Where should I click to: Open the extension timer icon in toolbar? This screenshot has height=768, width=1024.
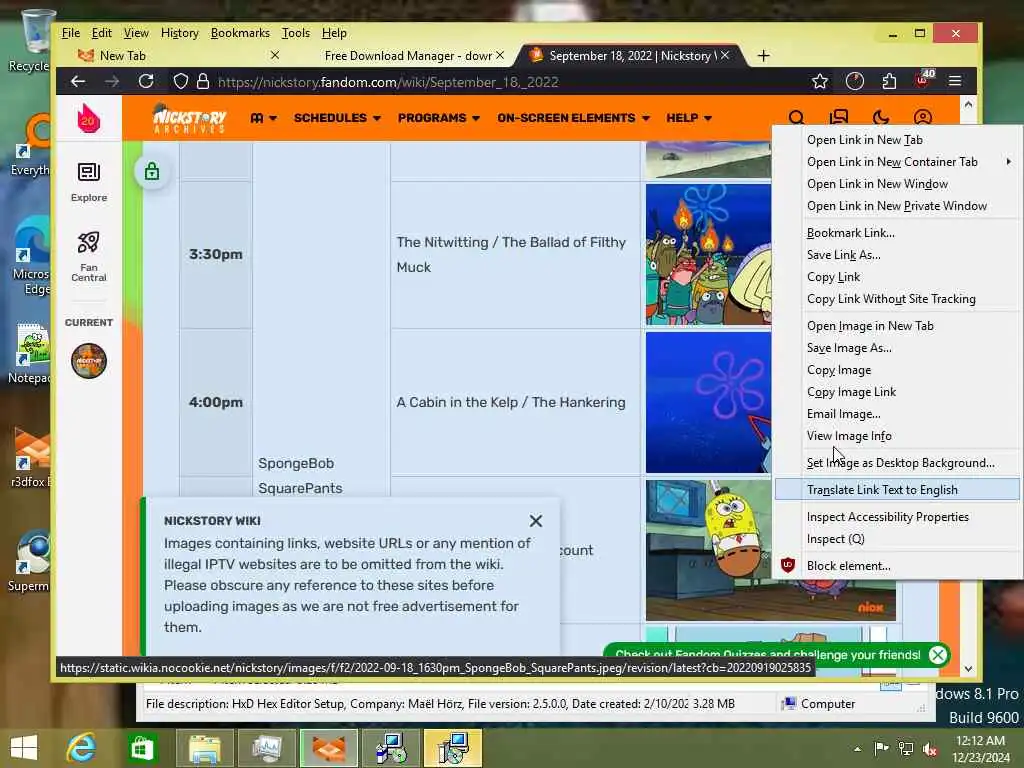[x=854, y=82]
